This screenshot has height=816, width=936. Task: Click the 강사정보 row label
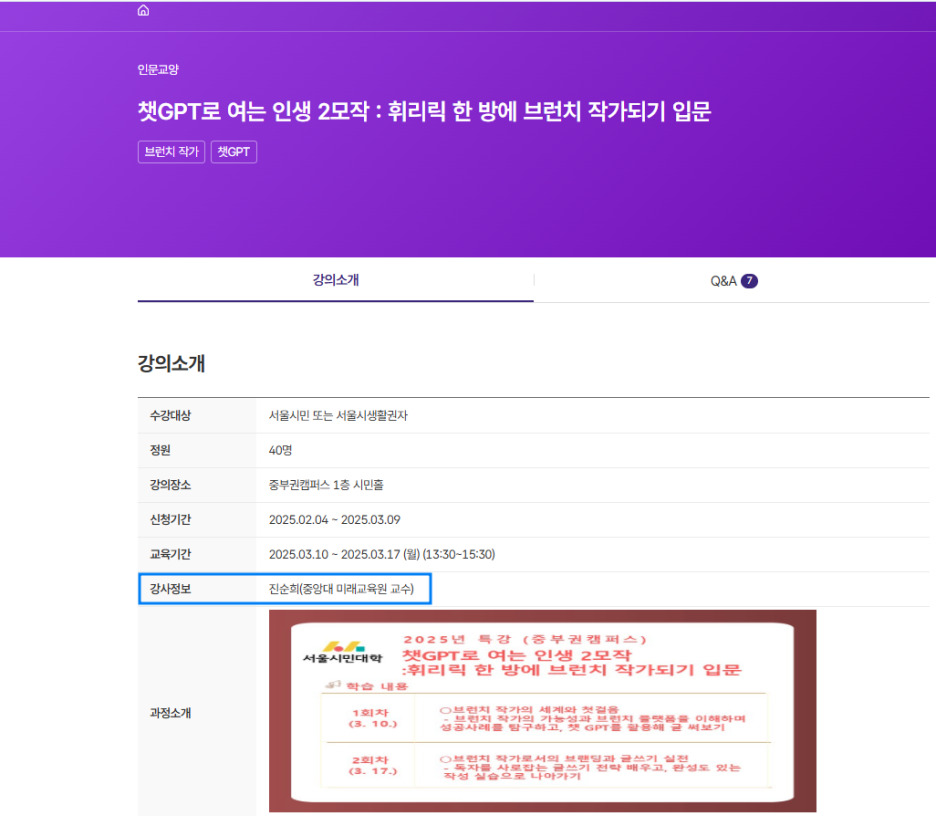point(170,589)
